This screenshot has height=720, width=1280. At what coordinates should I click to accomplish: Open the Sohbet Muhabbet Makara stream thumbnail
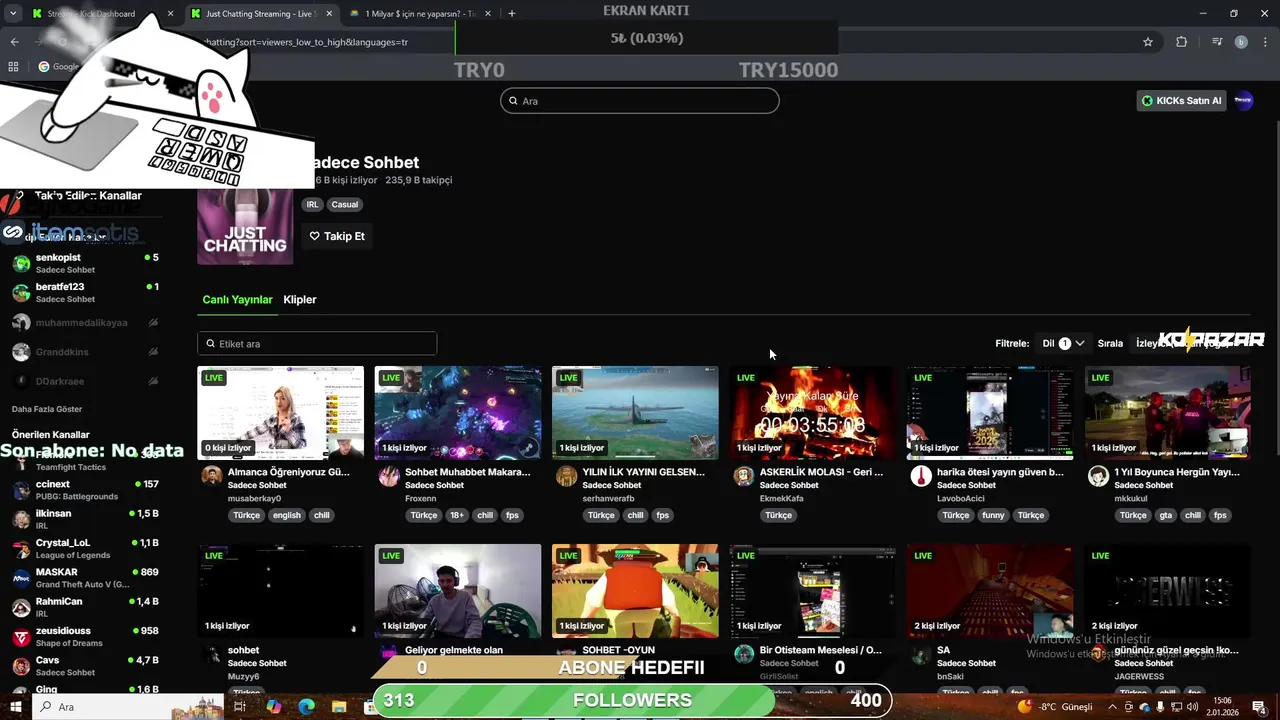(x=458, y=412)
